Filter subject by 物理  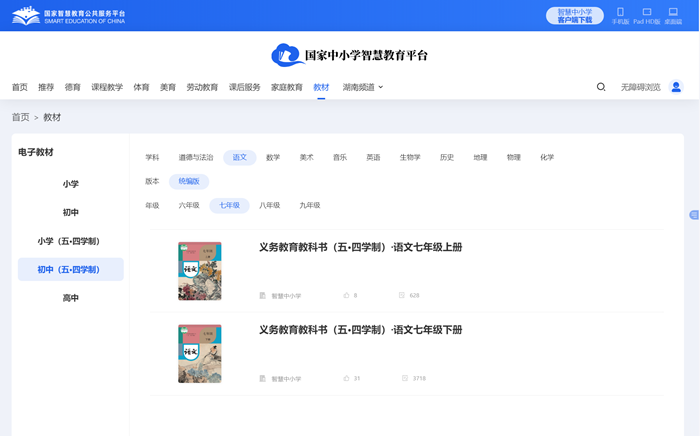pyautogui.click(x=514, y=157)
